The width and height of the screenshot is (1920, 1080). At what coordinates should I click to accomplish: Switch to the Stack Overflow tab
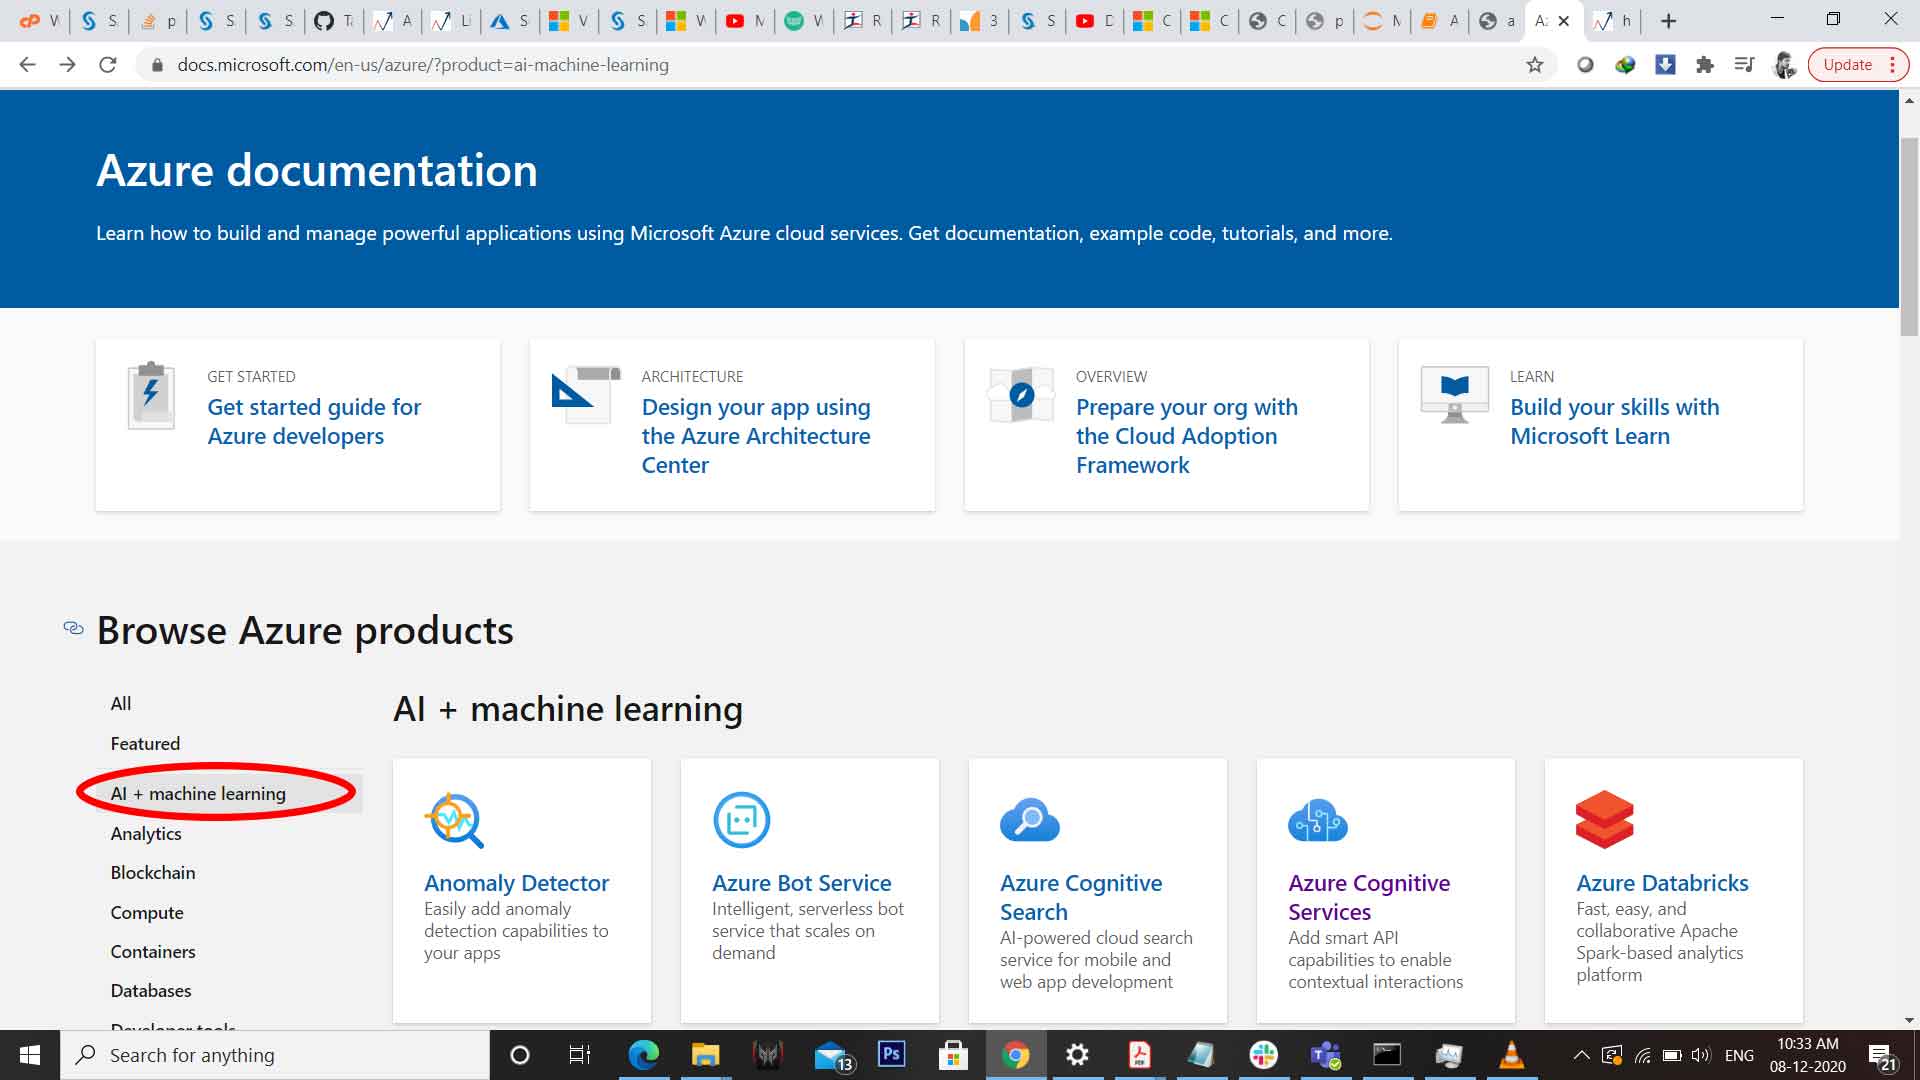(159, 21)
